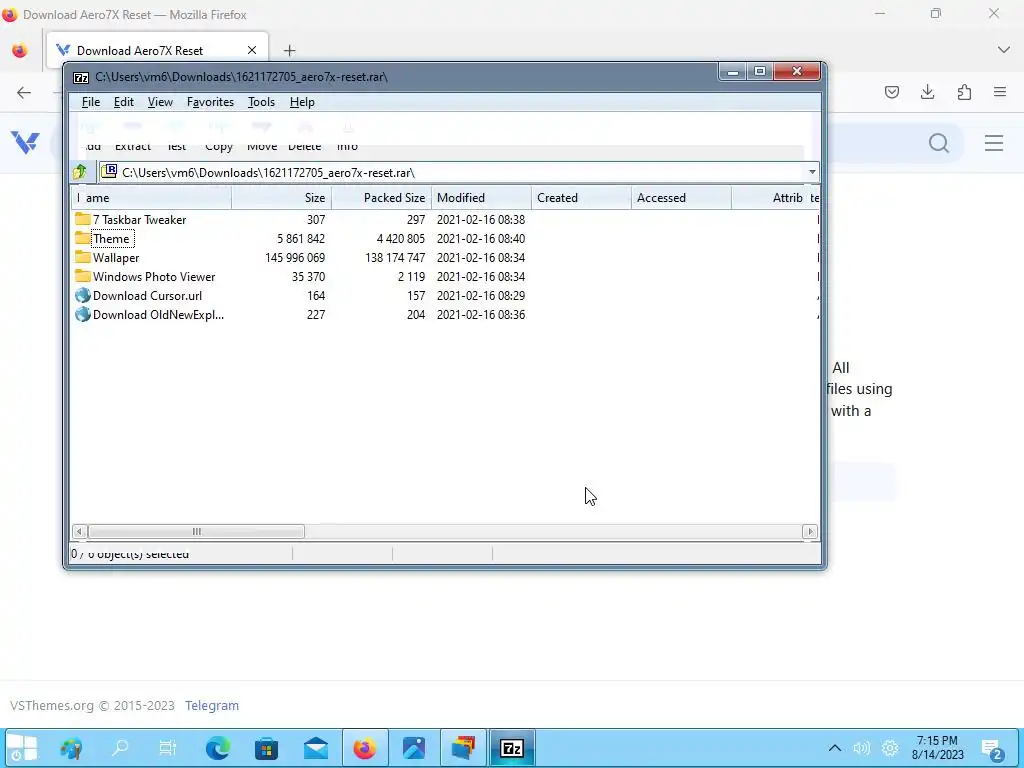Select the Theme folder icon
This screenshot has height=768, width=1024.
82,238
